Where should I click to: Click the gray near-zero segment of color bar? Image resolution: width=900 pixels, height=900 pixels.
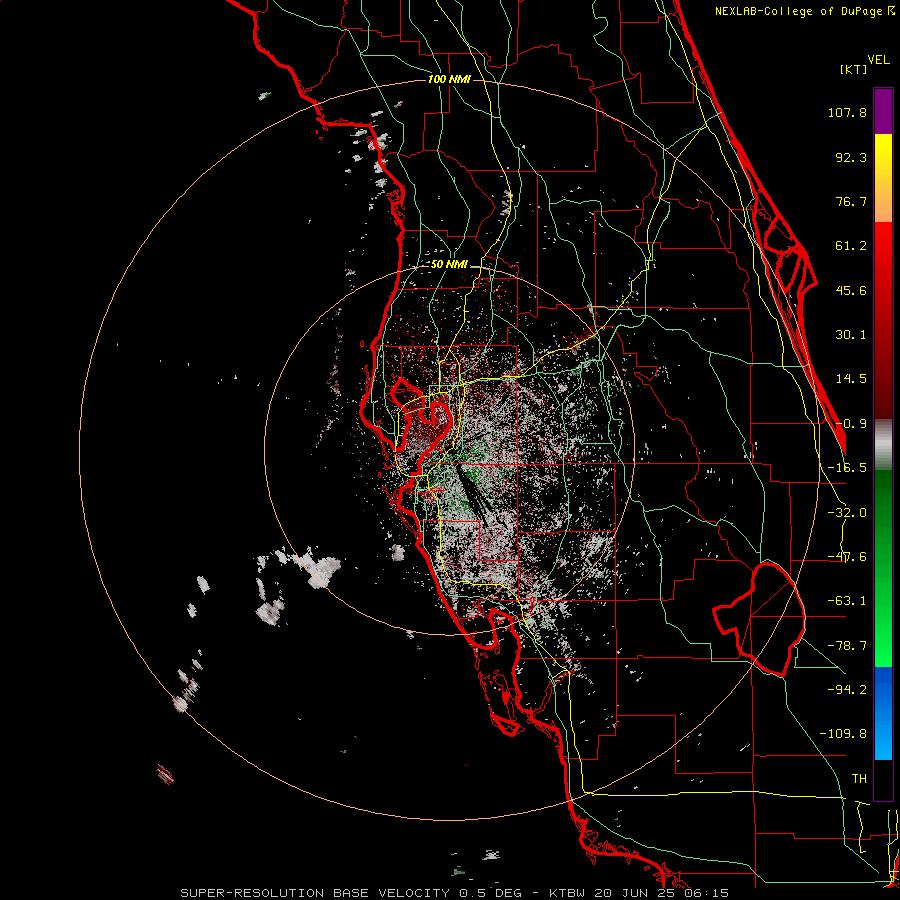tap(883, 445)
